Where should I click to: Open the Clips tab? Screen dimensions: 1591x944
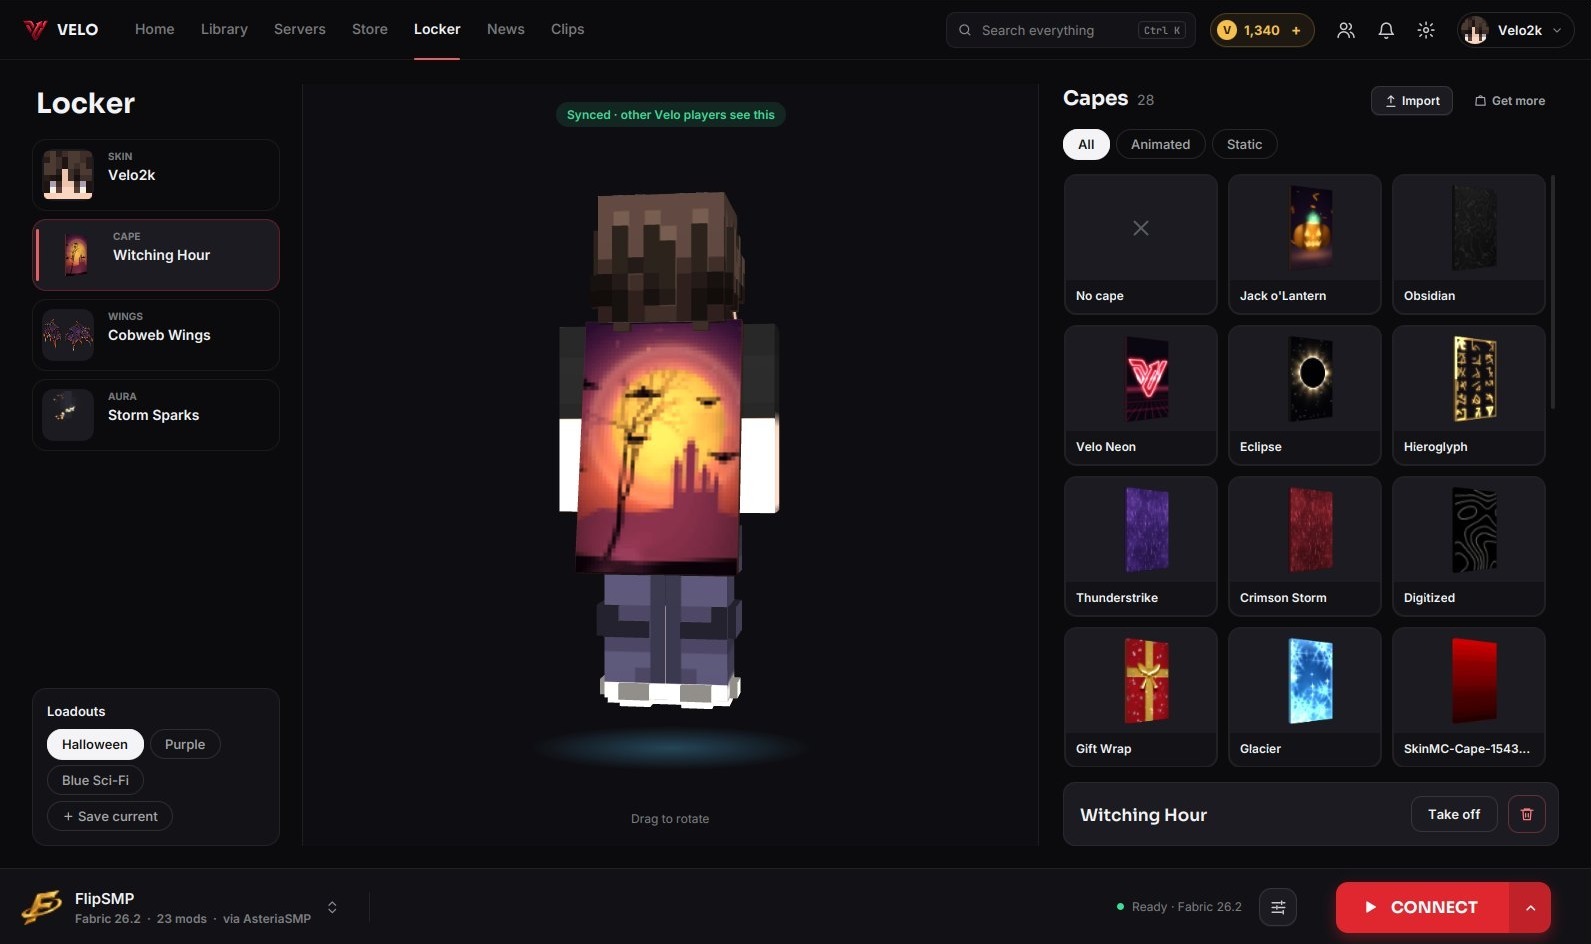pyautogui.click(x=568, y=29)
